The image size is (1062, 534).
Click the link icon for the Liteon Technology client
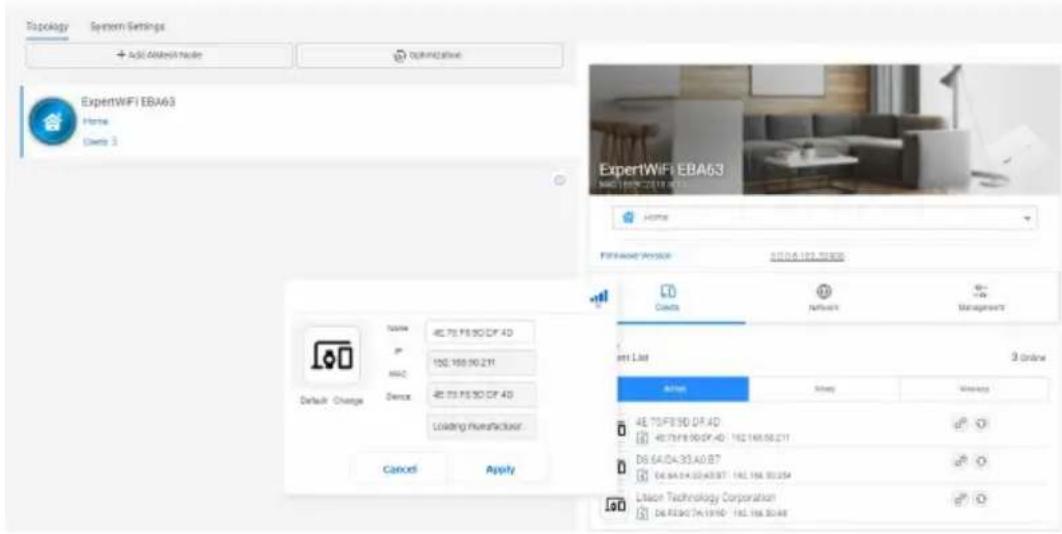960,499
